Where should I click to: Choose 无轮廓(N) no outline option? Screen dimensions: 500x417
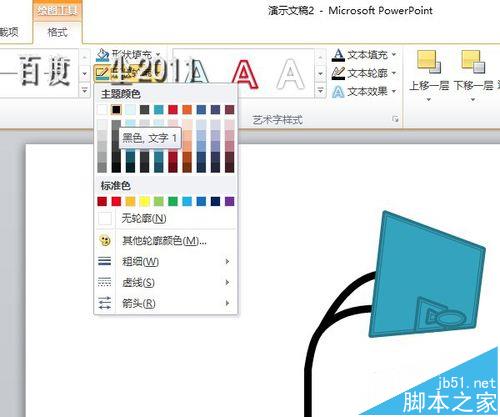(x=166, y=219)
